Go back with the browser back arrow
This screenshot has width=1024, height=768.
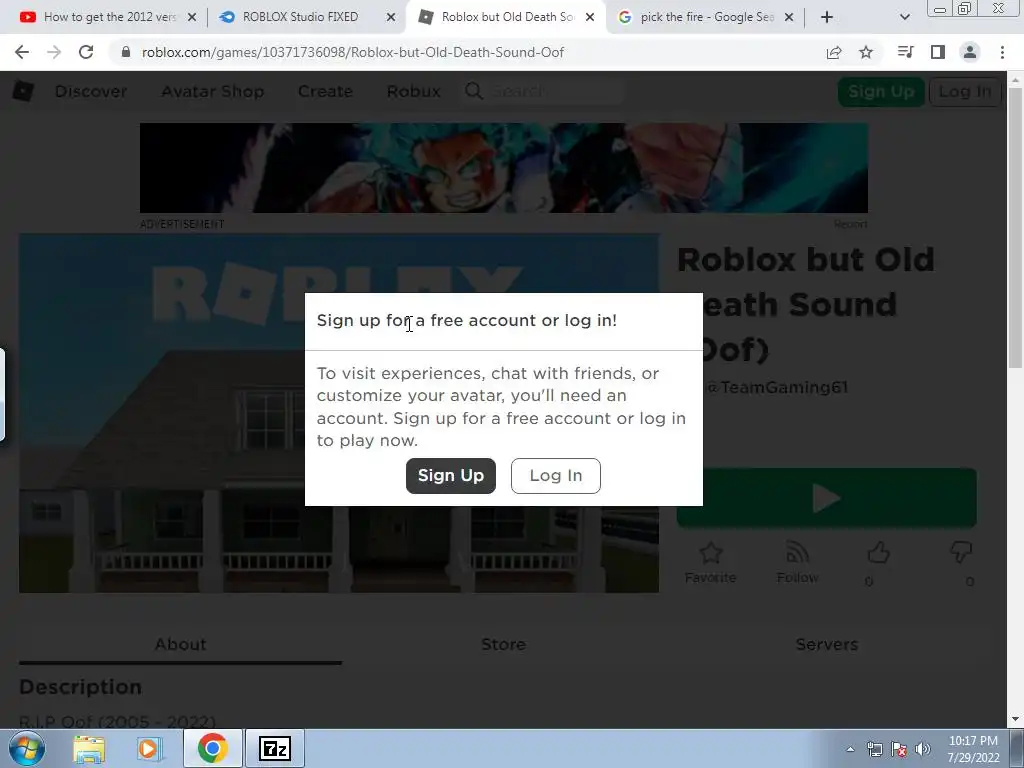coord(22,52)
